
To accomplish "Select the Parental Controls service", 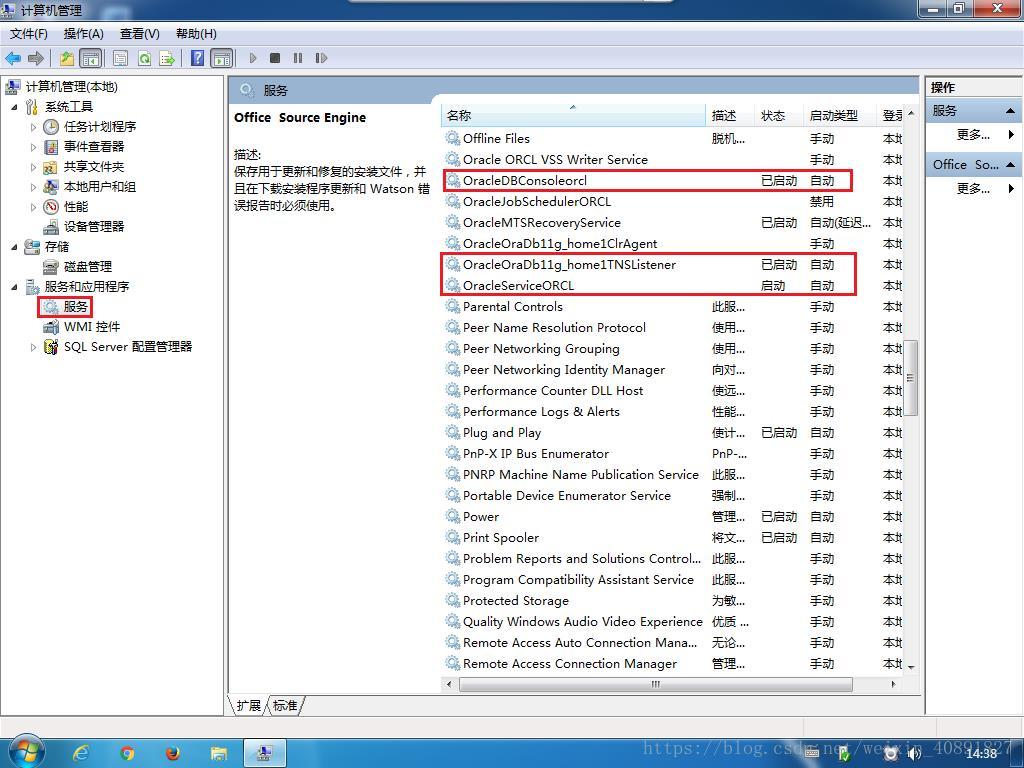I will coord(673,306).
